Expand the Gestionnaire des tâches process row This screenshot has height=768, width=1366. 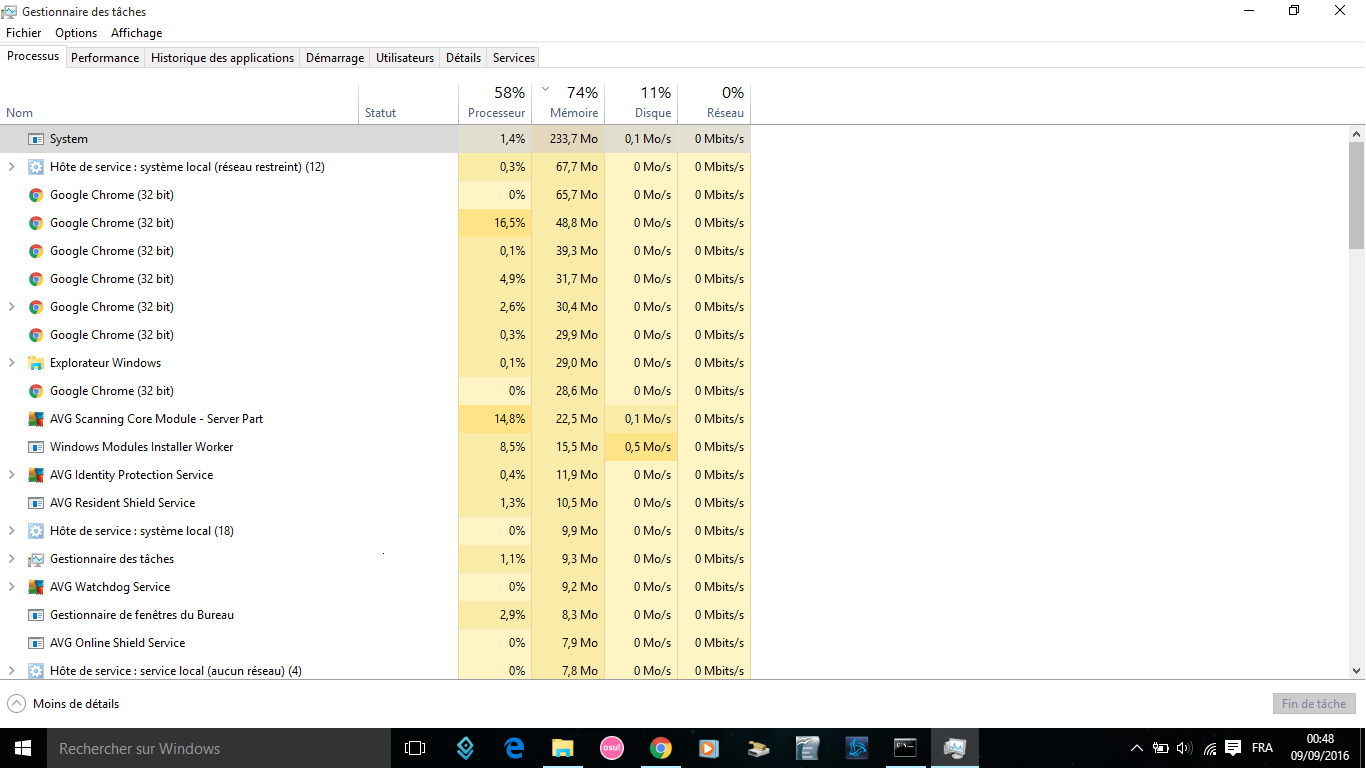(x=12, y=559)
